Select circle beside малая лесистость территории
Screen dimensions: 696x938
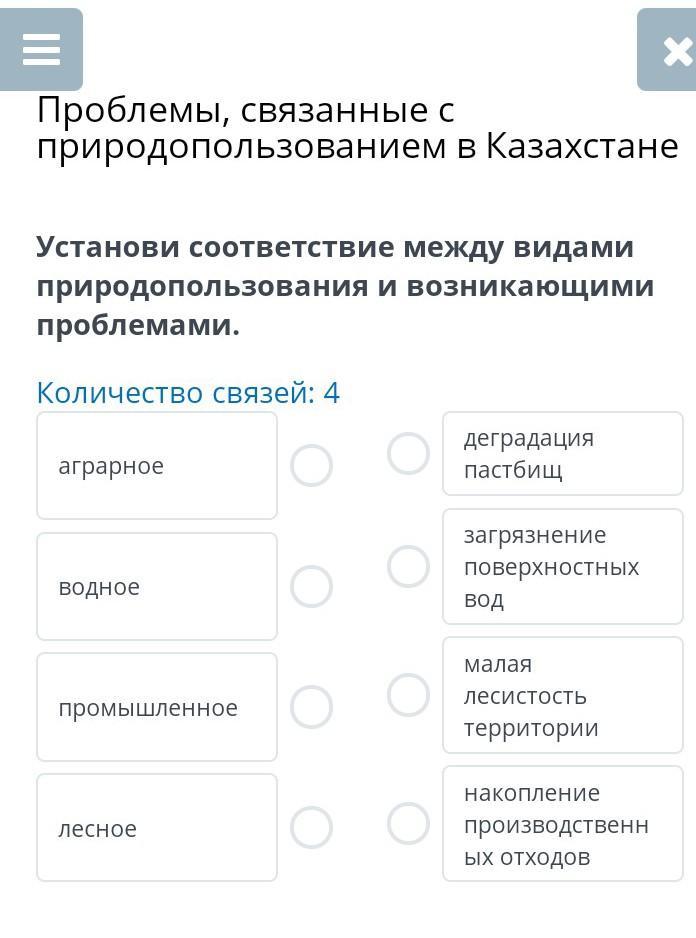click(408, 695)
